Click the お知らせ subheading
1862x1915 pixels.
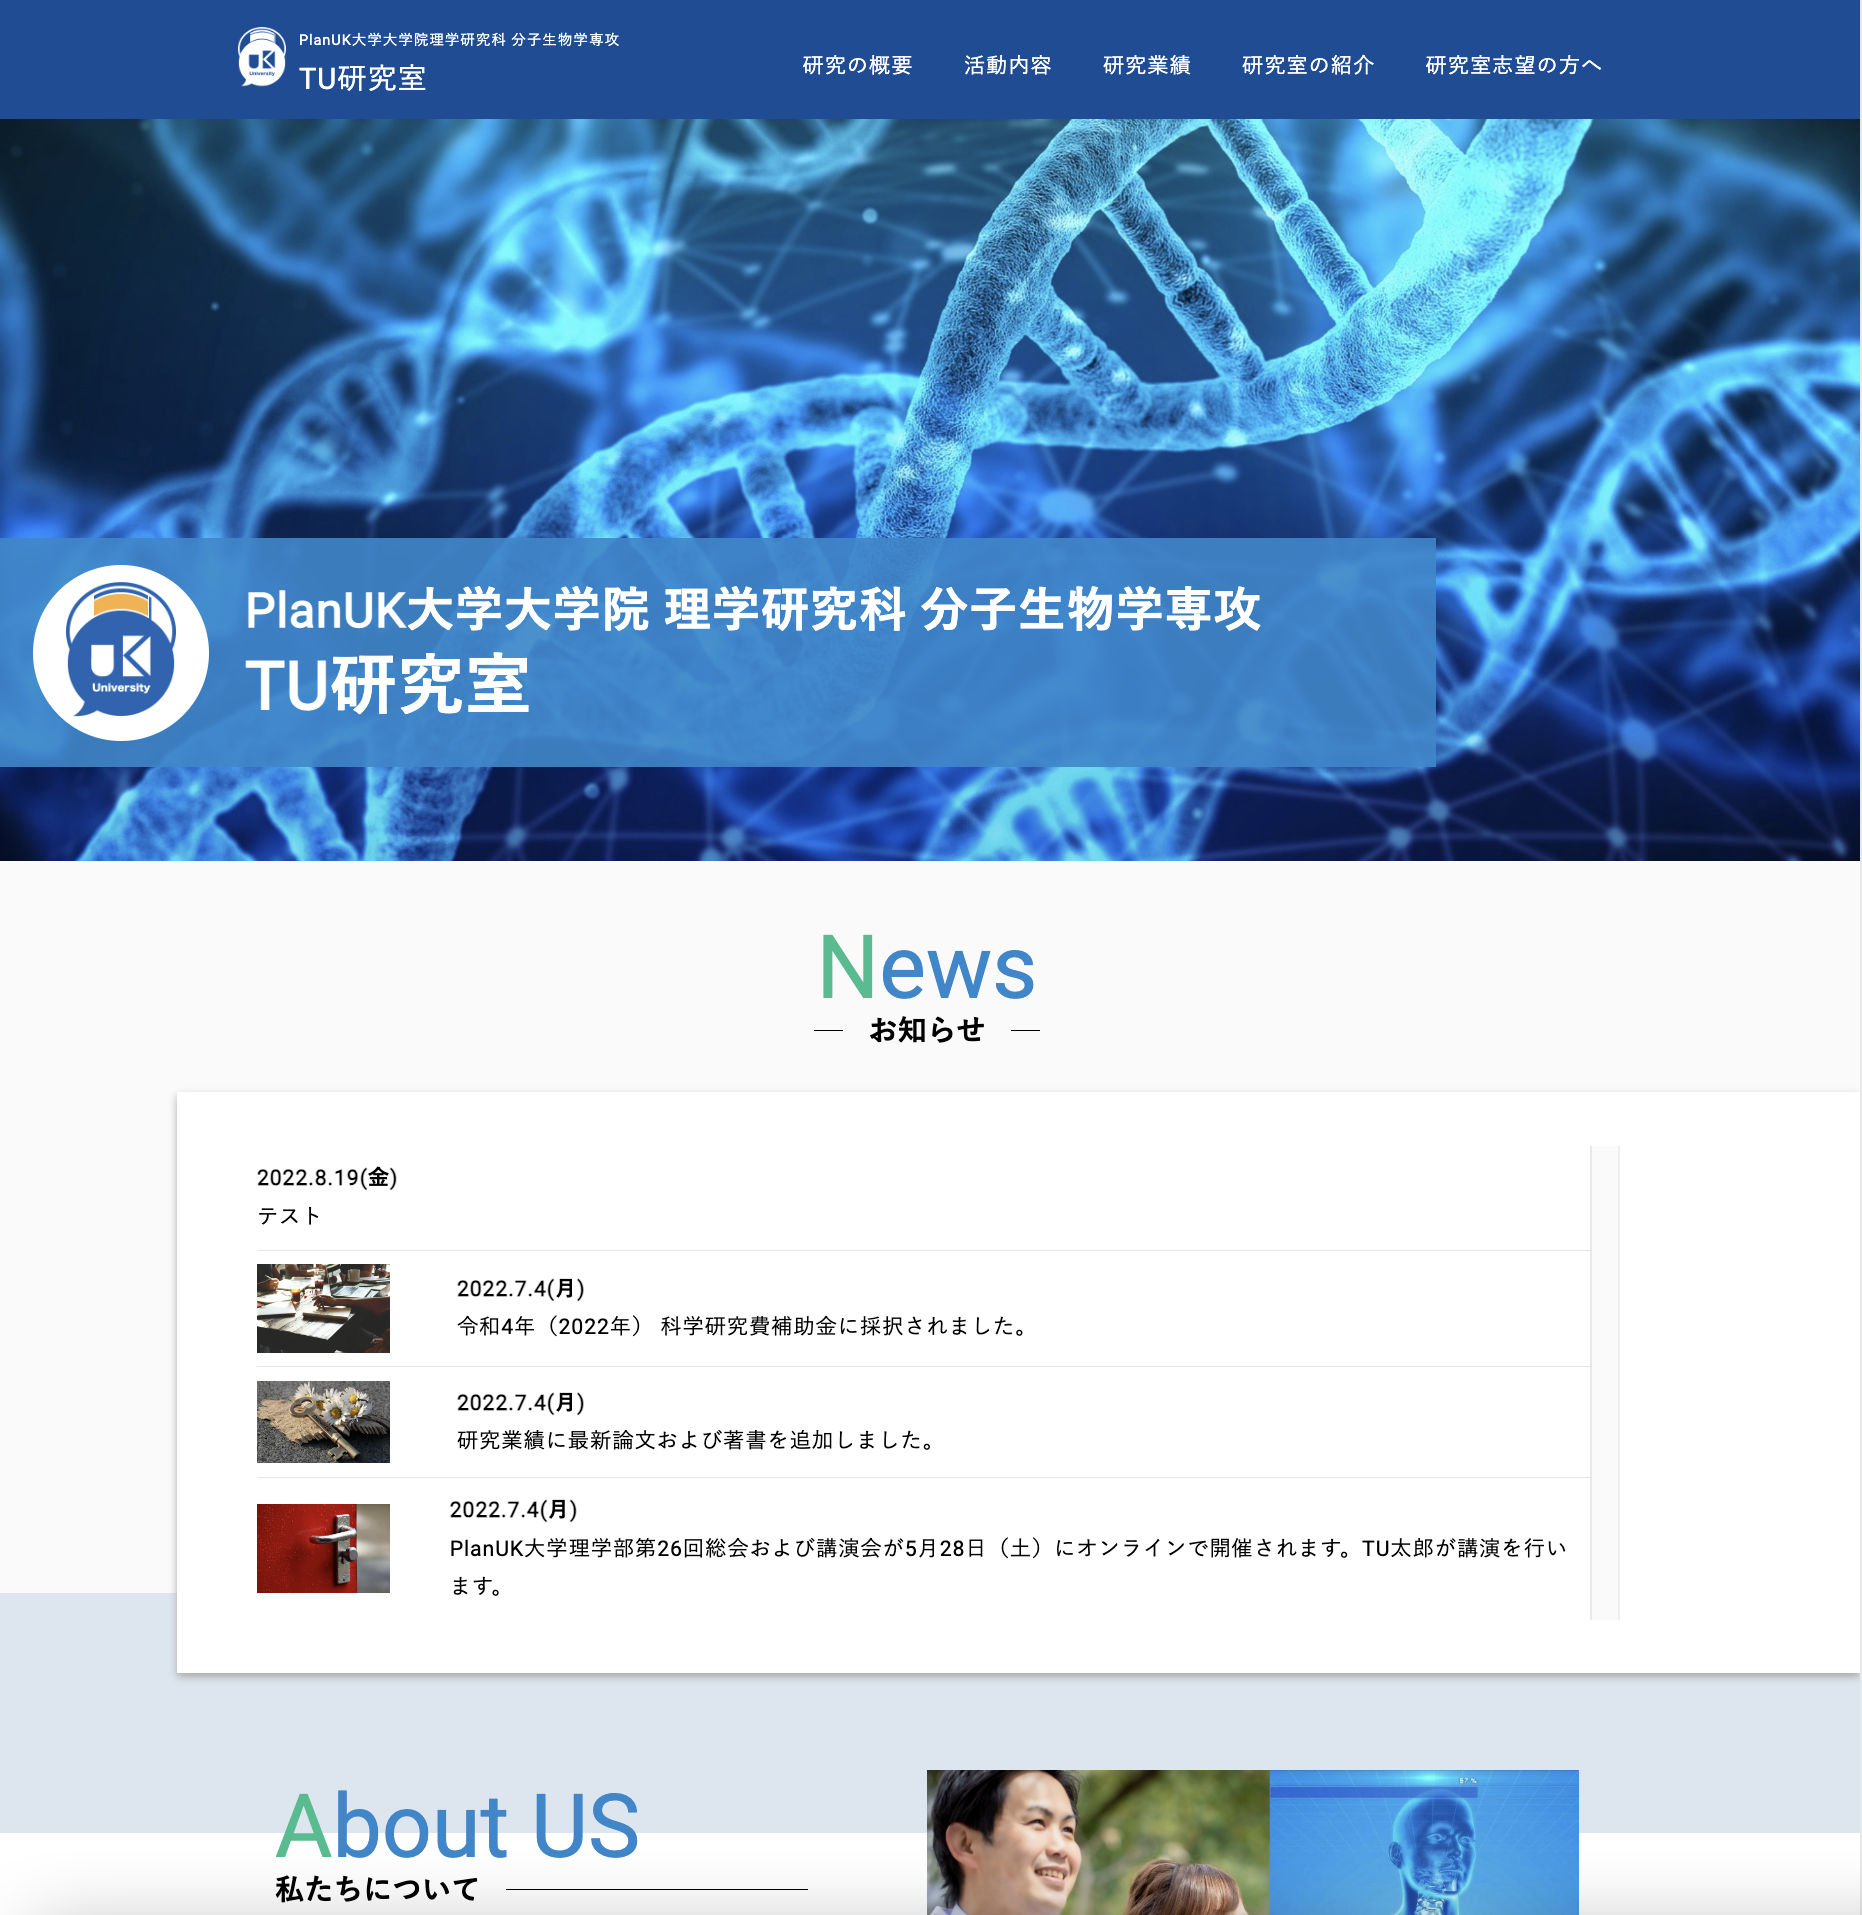click(x=927, y=1029)
